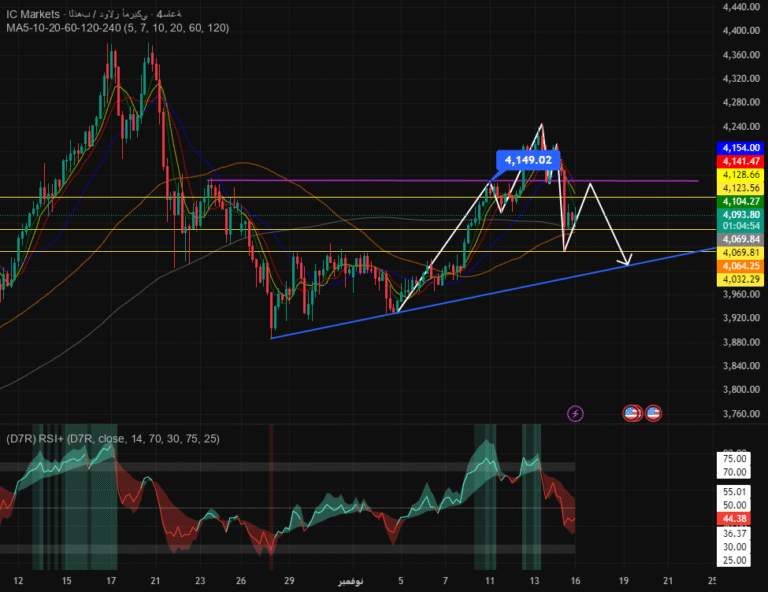Select the purple horizontal resistance line
Image resolution: width=768 pixels, height=592 pixels.
coord(400,180)
